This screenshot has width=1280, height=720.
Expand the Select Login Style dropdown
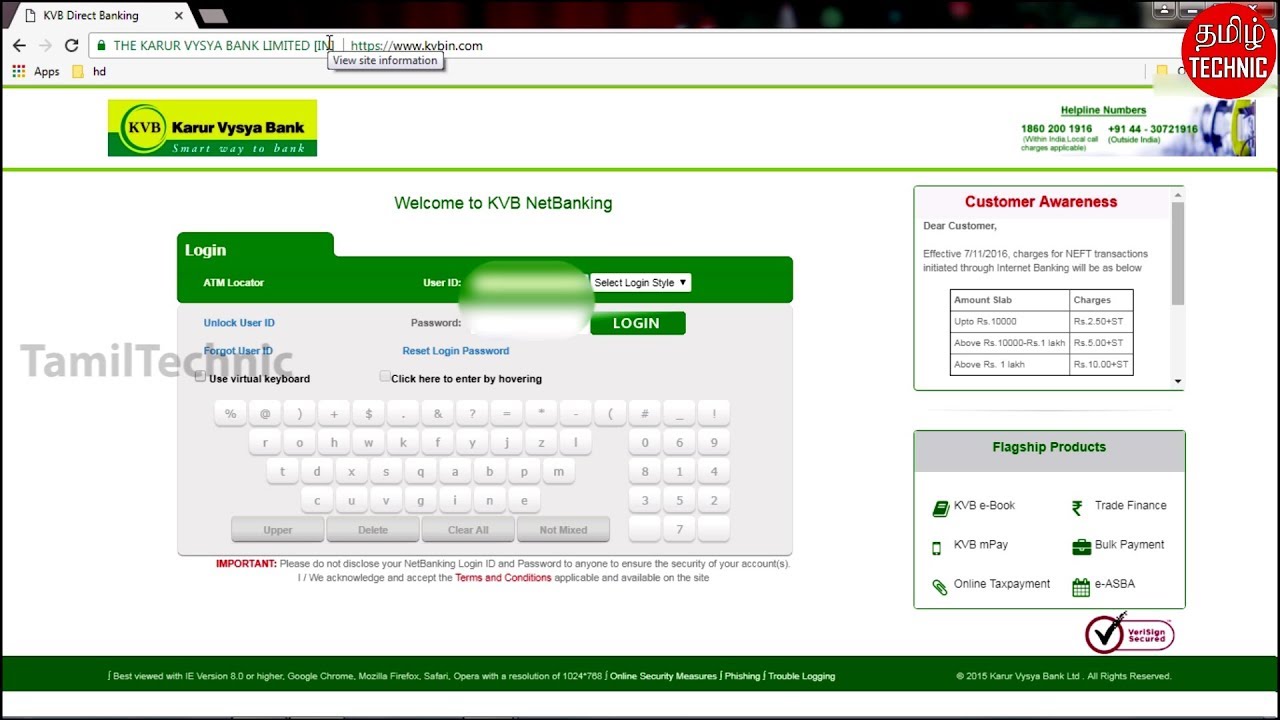(640, 283)
